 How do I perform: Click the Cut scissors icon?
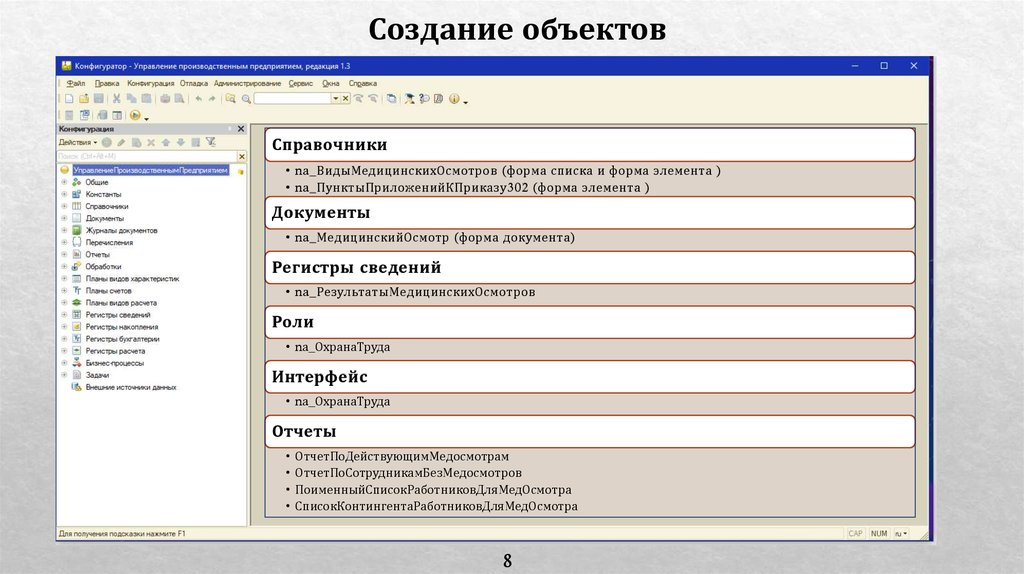(116, 99)
